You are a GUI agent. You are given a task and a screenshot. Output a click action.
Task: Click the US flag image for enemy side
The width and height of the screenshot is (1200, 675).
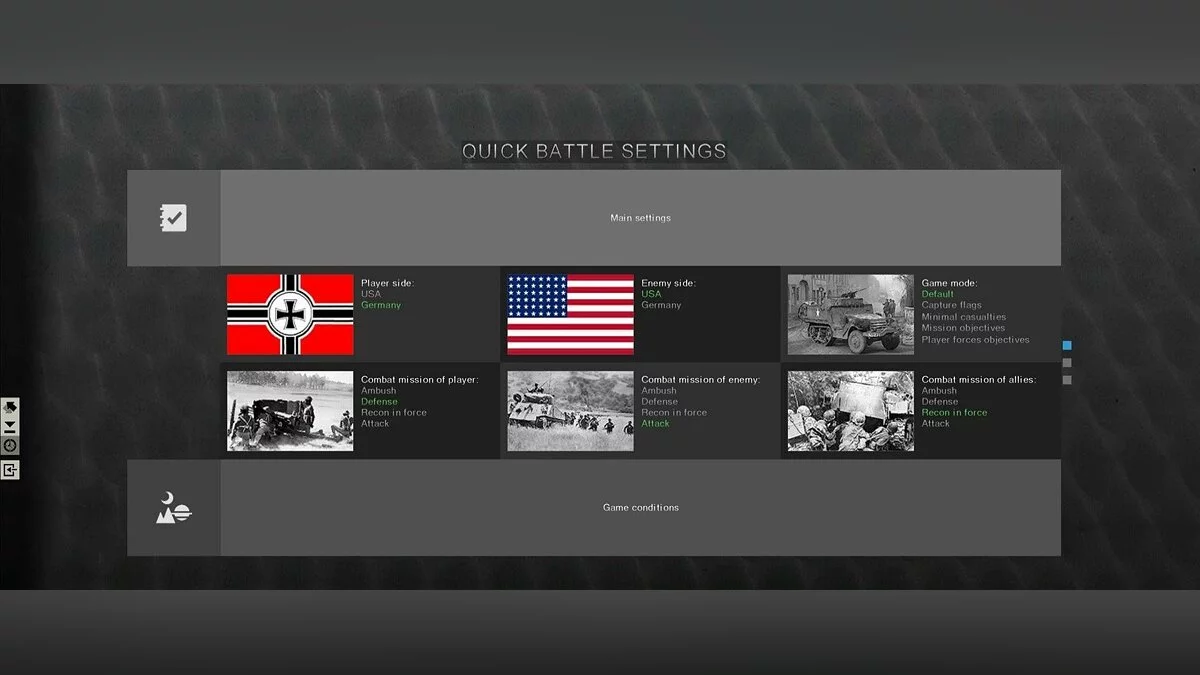(570, 314)
